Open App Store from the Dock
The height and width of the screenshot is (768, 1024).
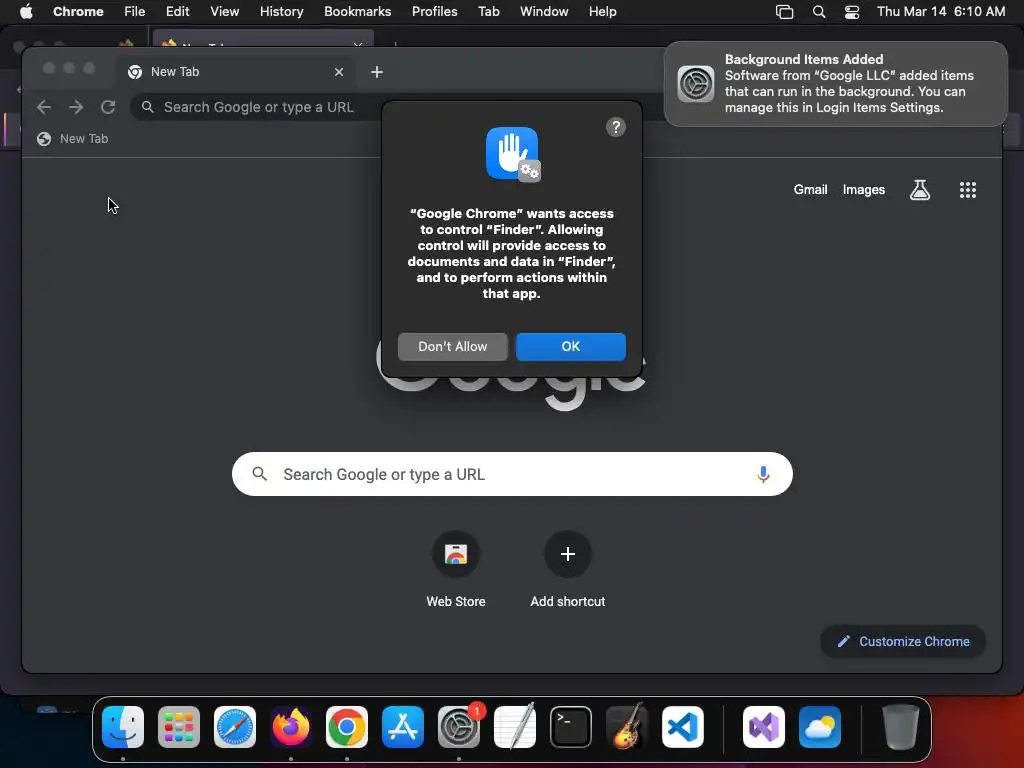point(403,727)
